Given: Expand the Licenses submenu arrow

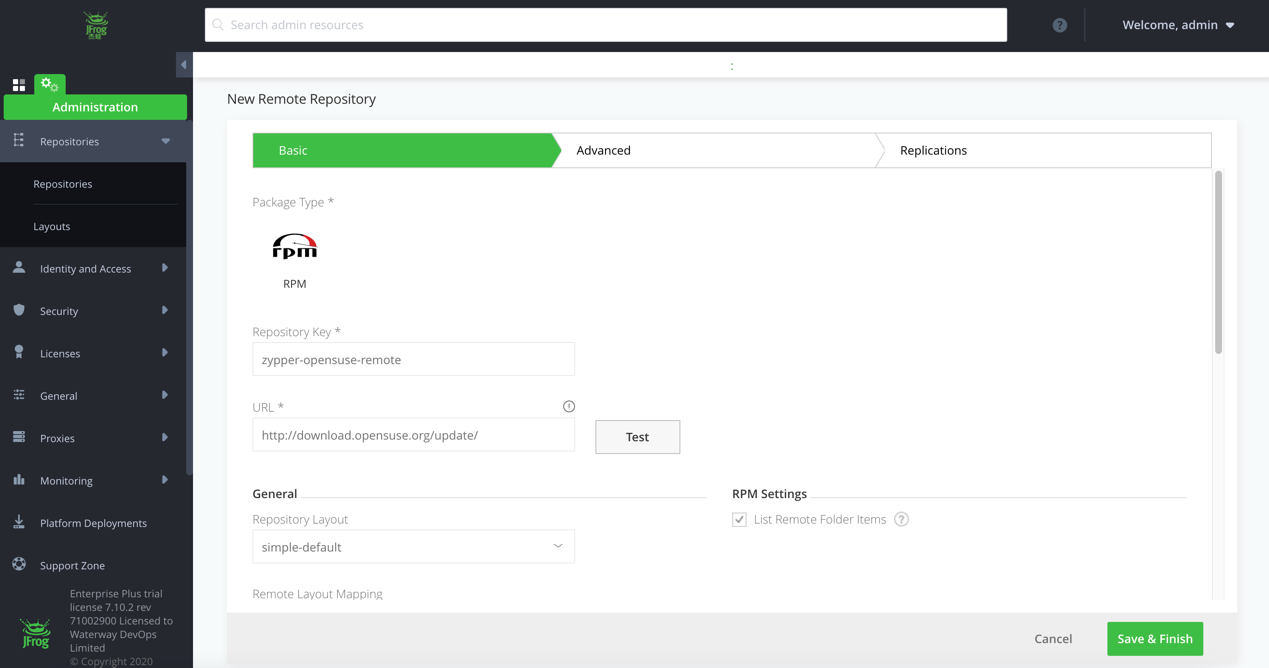Looking at the screenshot, I should click(x=165, y=353).
